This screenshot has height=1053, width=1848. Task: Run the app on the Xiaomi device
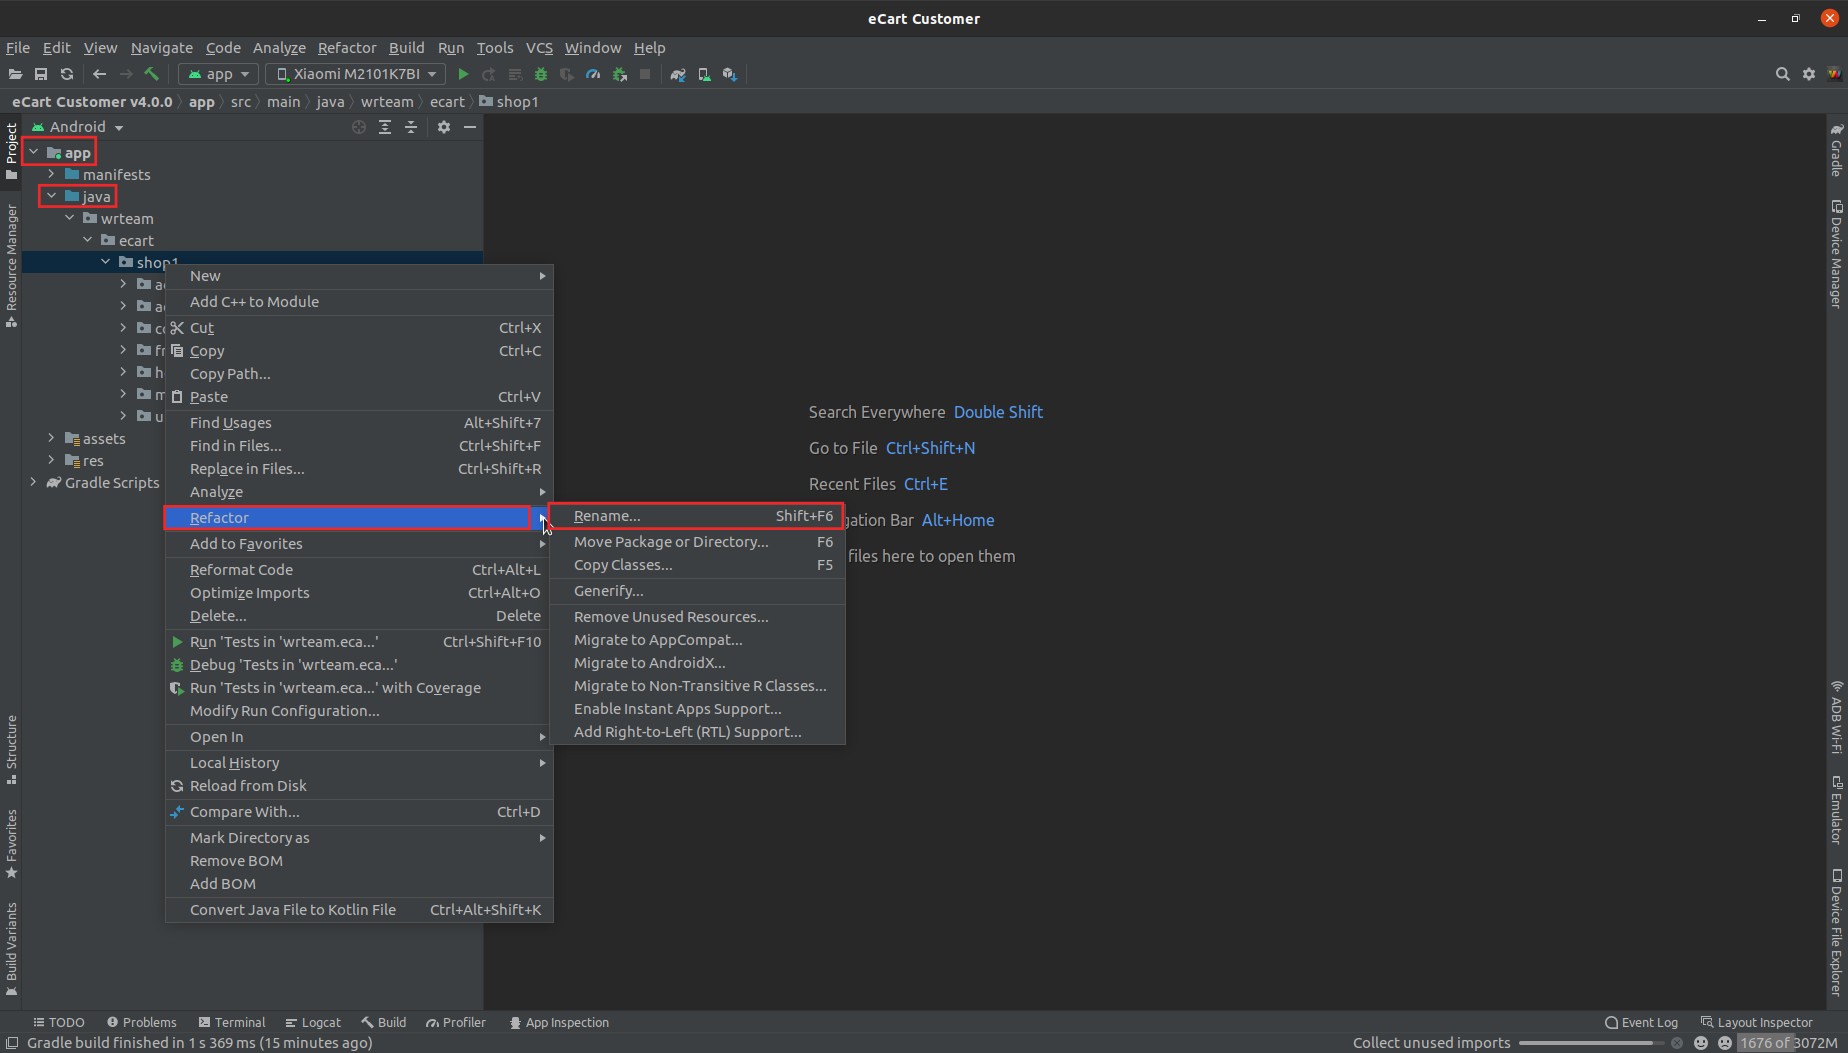tap(462, 74)
